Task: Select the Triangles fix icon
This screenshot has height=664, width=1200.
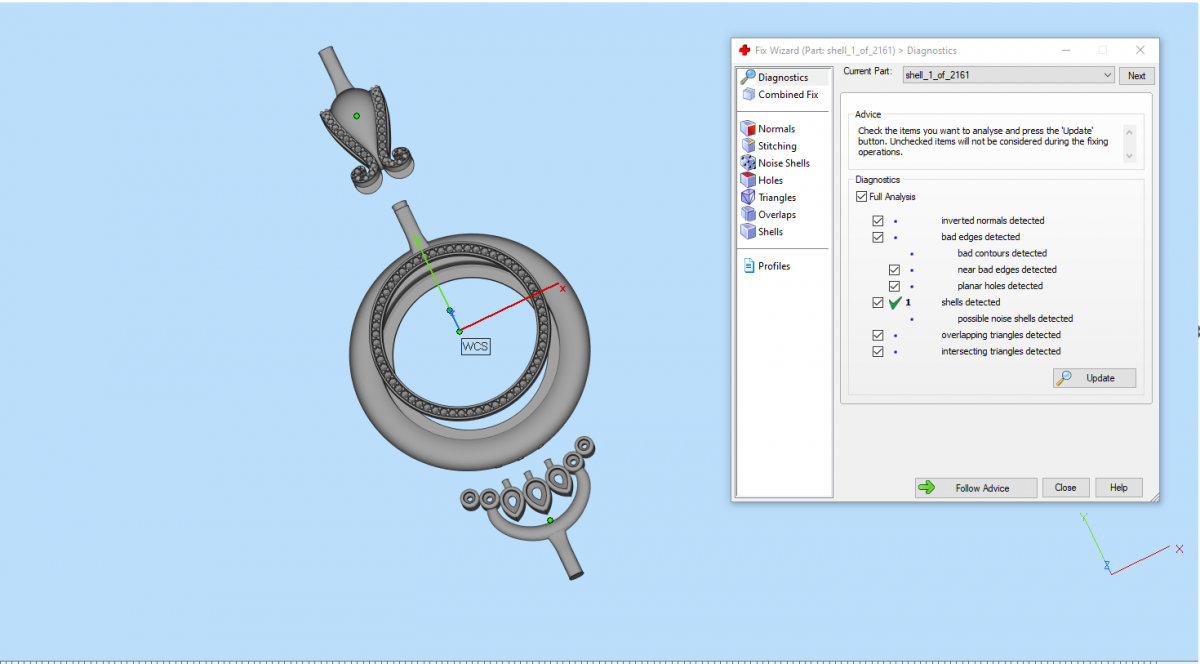Action: coord(748,197)
